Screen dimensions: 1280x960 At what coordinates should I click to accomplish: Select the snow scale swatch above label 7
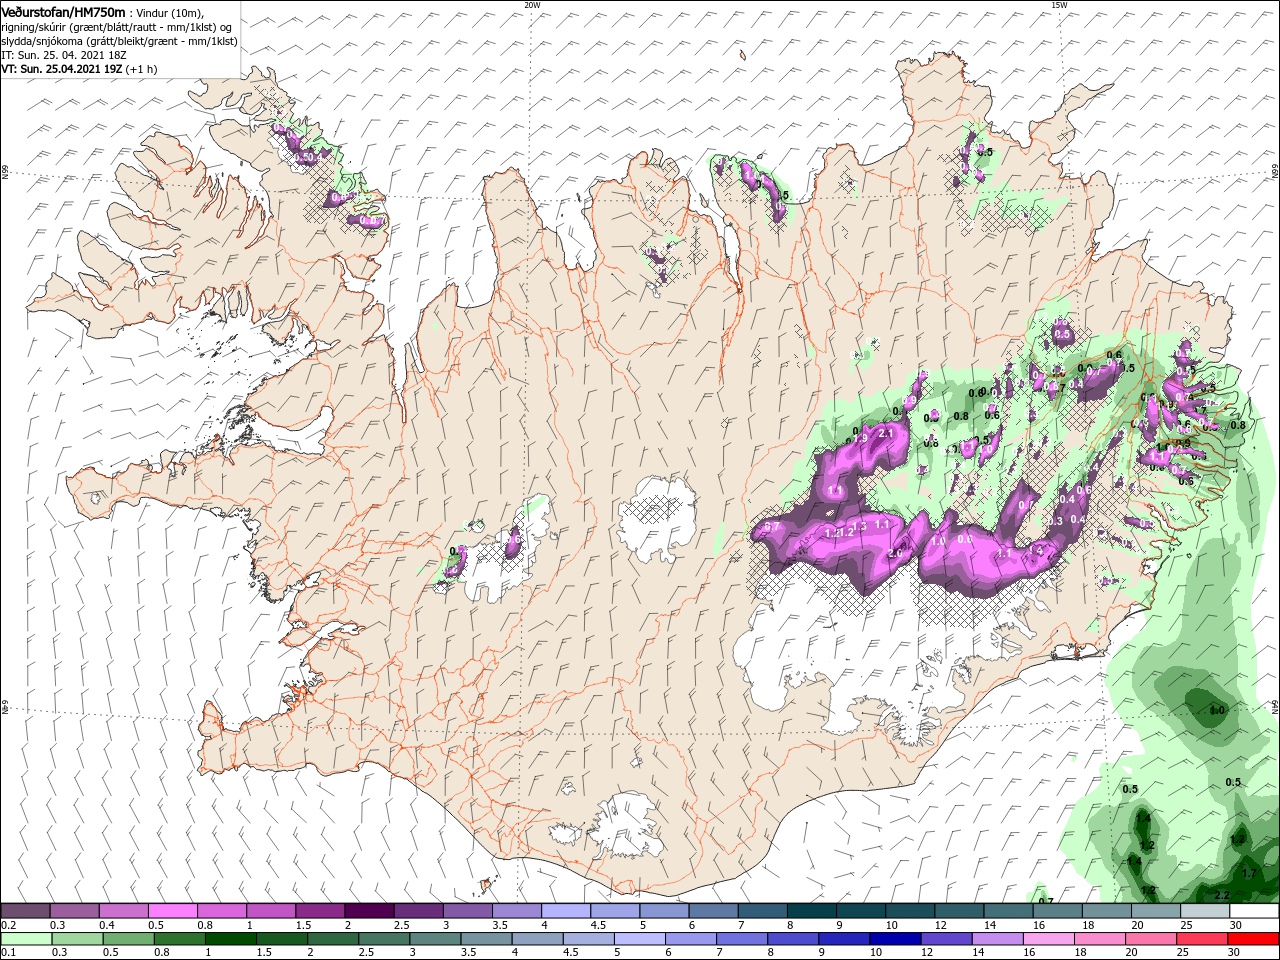(761, 911)
